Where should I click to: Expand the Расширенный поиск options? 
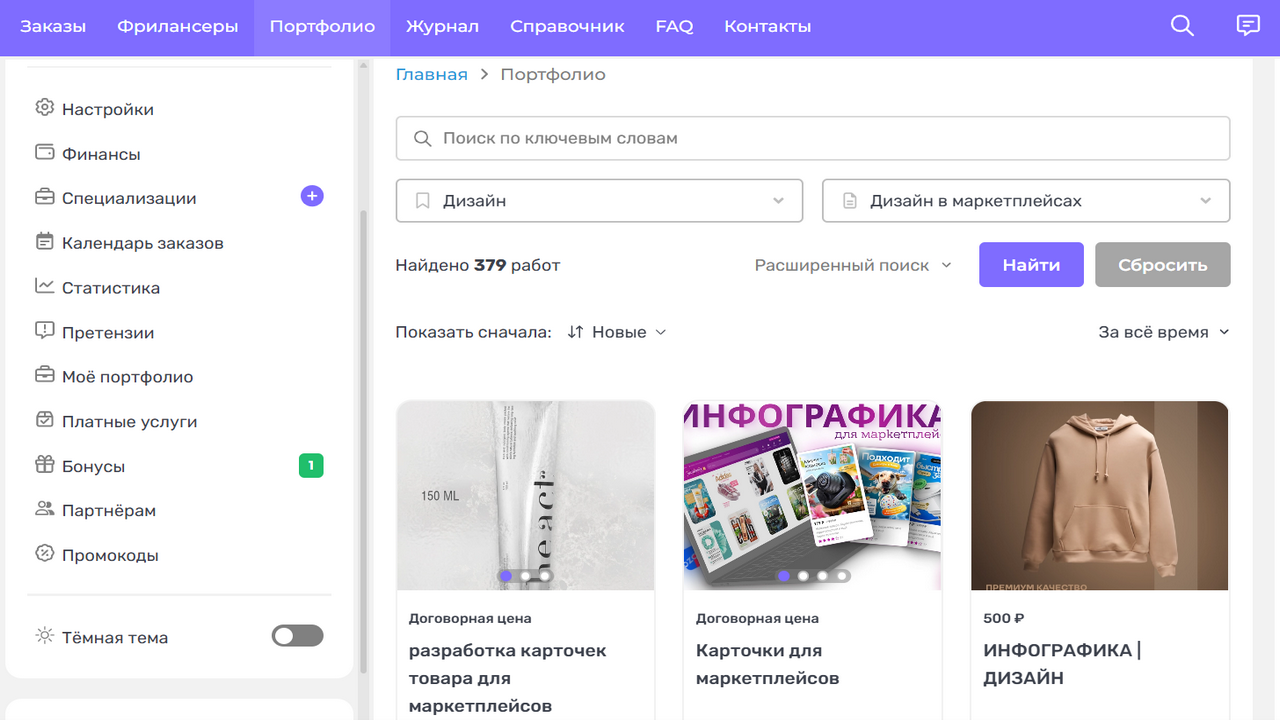click(x=852, y=264)
